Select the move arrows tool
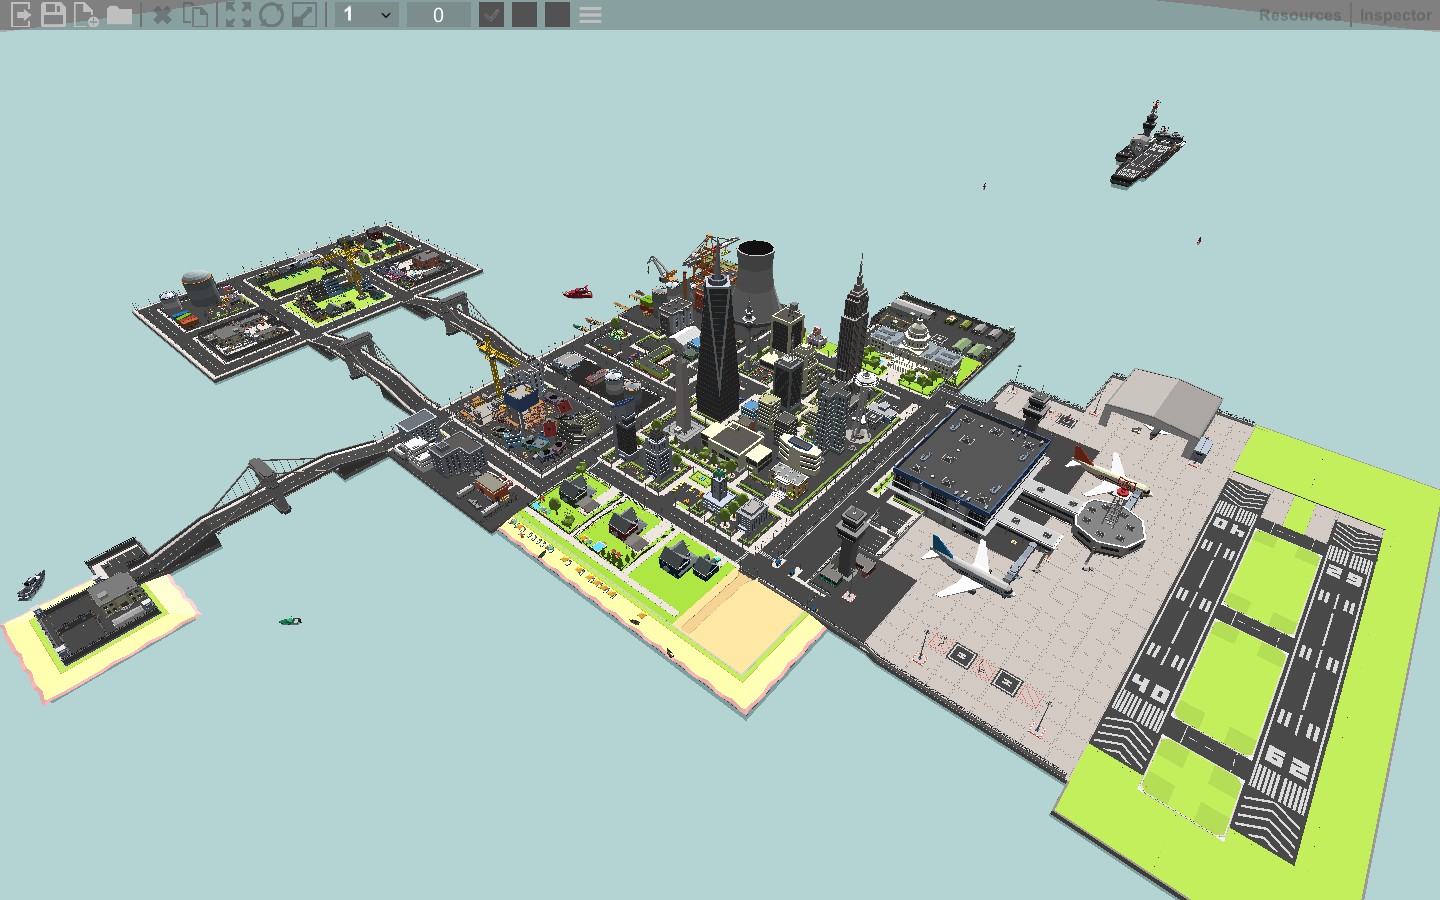This screenshot has height=900, width=1440. click(x=238, y=15)
